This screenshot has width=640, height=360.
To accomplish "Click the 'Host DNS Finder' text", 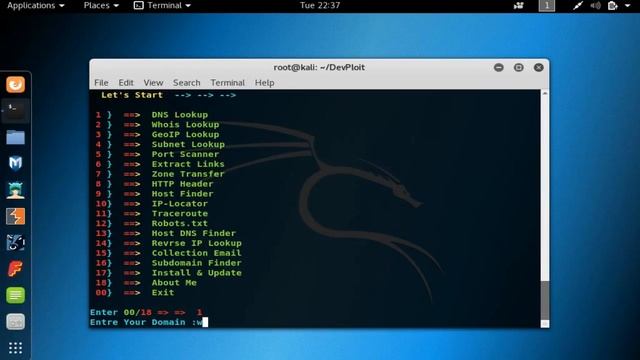I will click(x=194, y=233).
